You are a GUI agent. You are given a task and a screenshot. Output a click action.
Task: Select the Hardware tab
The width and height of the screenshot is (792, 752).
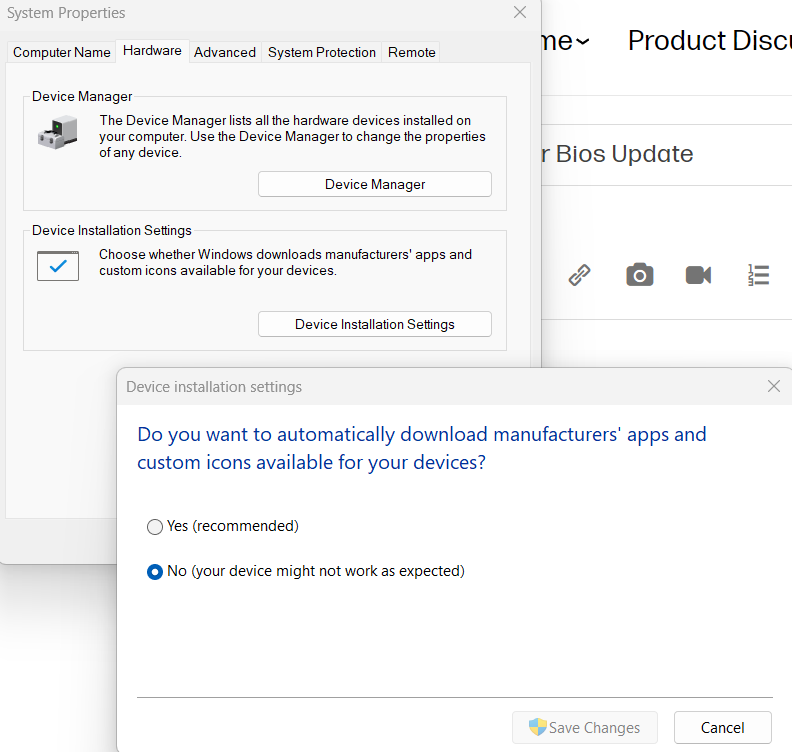(152, 51)
